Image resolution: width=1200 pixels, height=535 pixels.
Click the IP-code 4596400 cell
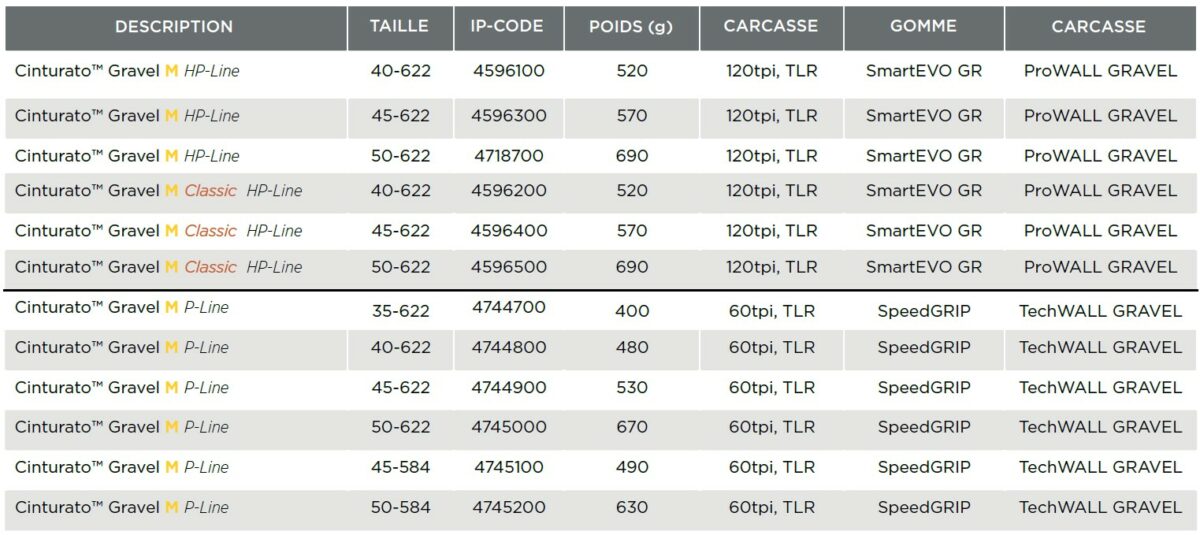coord(509,231)
